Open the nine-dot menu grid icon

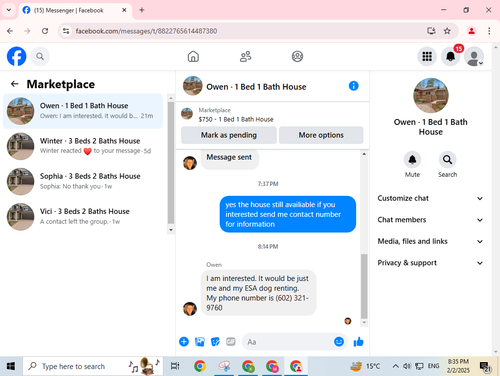pyautogui.click(x=427, y=56)
